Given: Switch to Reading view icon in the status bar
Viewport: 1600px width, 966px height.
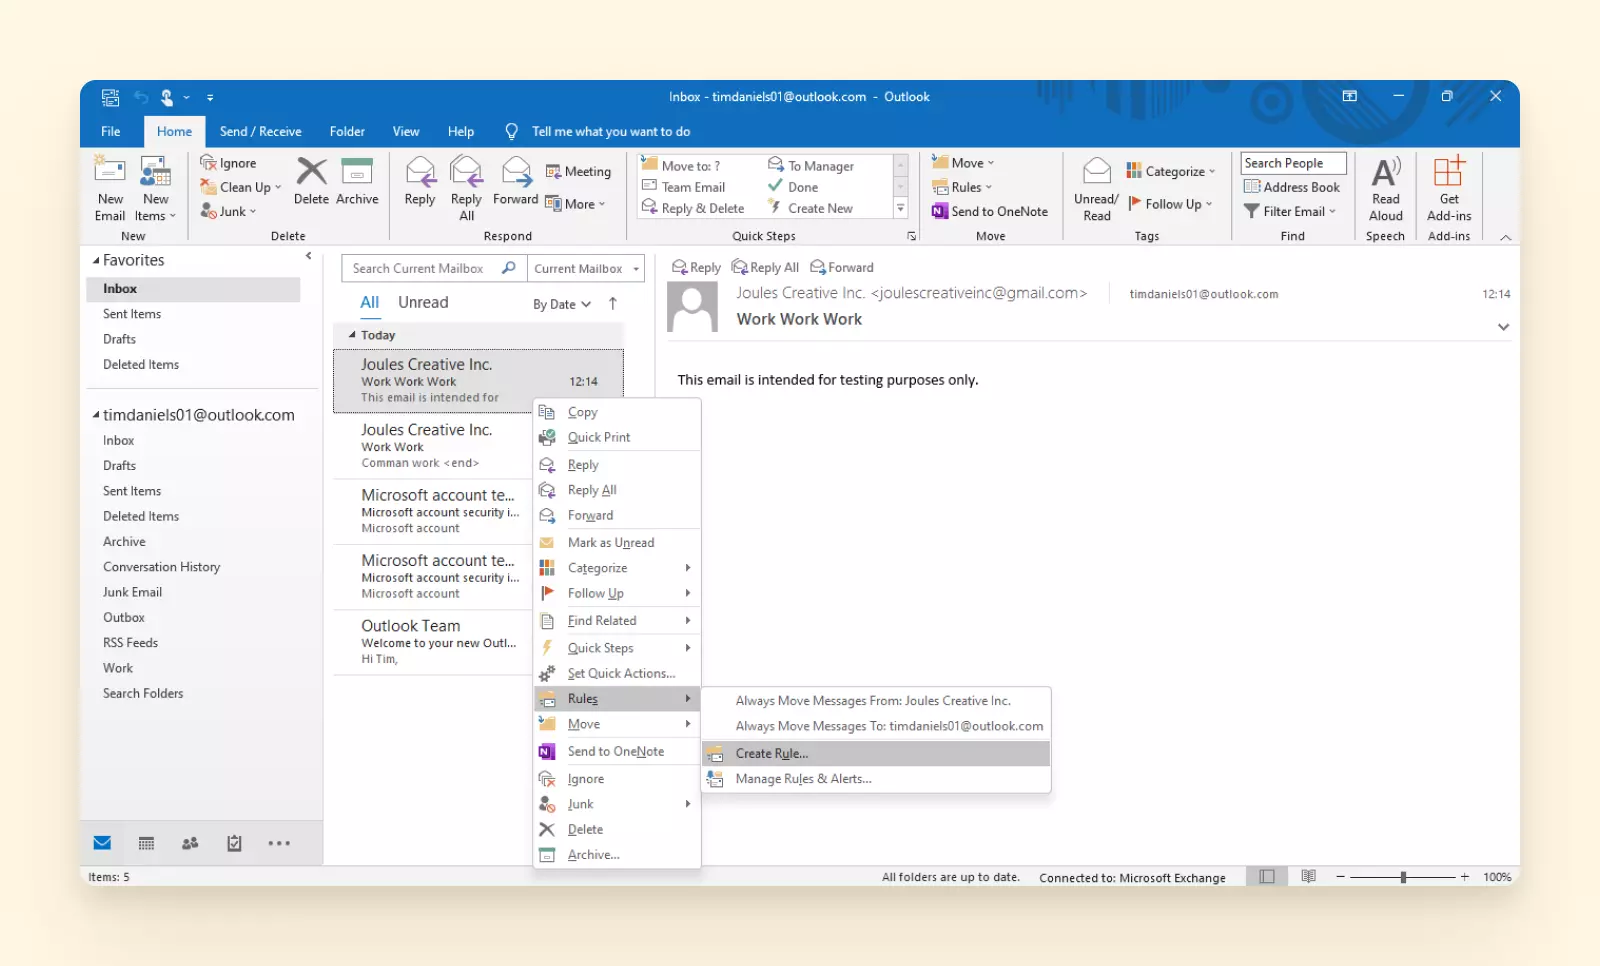Looking at the screenshot, I should tap(1308, 877).
